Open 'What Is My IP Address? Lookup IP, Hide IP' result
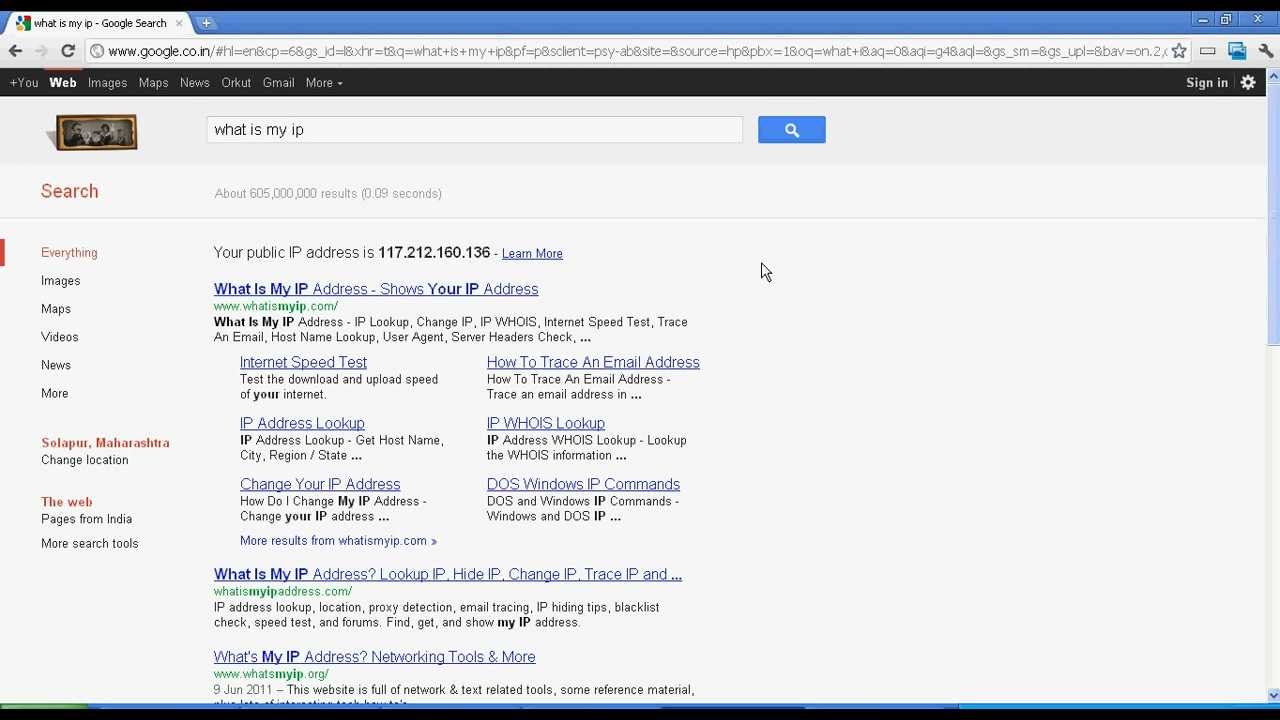Viewport: 1280px width, 720px height. click(x=448, y=574)
